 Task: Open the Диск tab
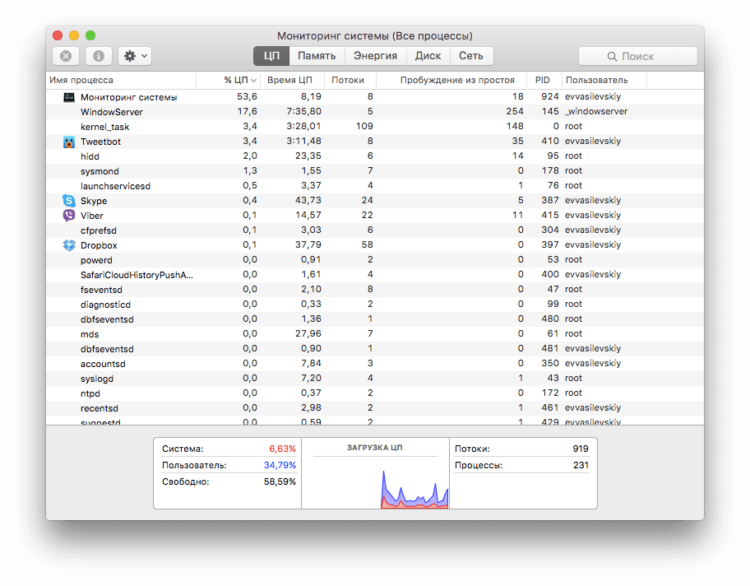428,56
